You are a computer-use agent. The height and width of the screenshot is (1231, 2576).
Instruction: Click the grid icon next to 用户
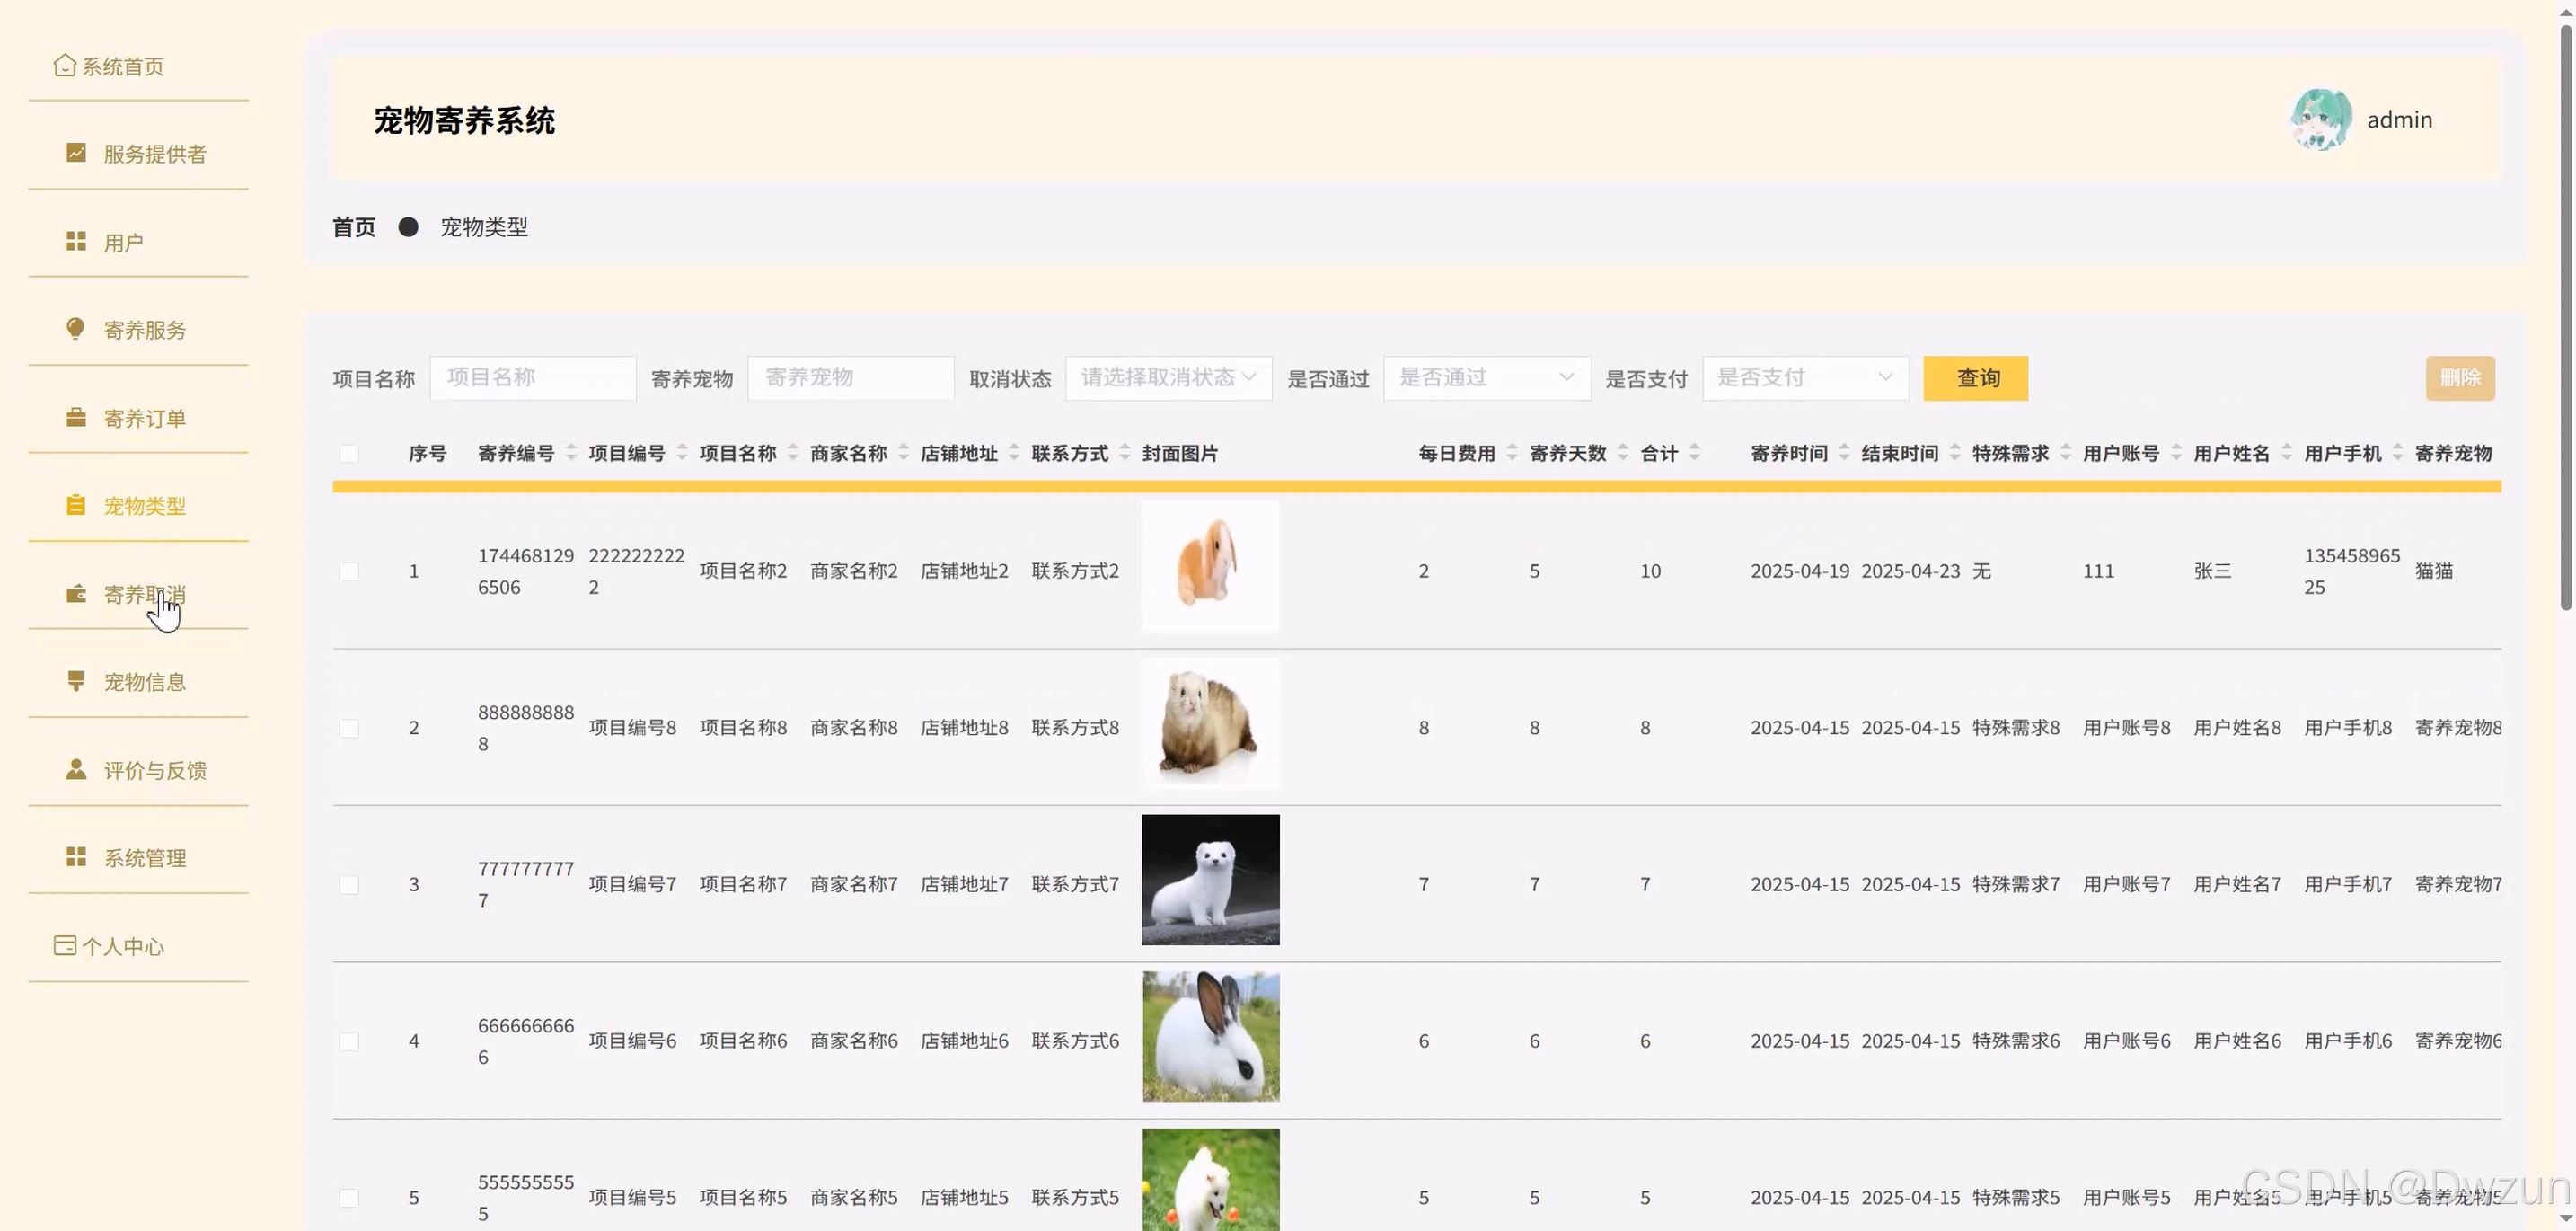click(x=76, y=242)
